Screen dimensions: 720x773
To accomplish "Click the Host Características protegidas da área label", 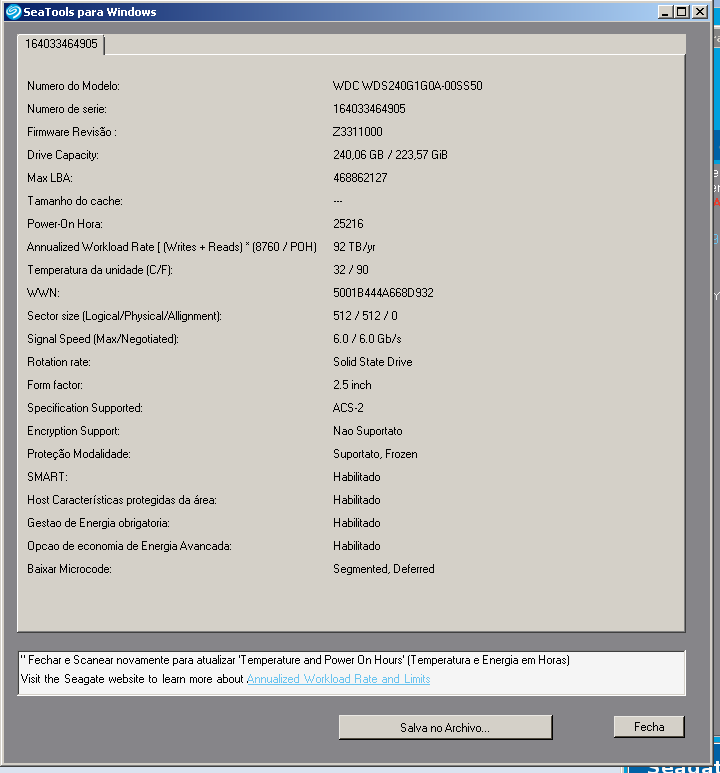I will (122, 500).
